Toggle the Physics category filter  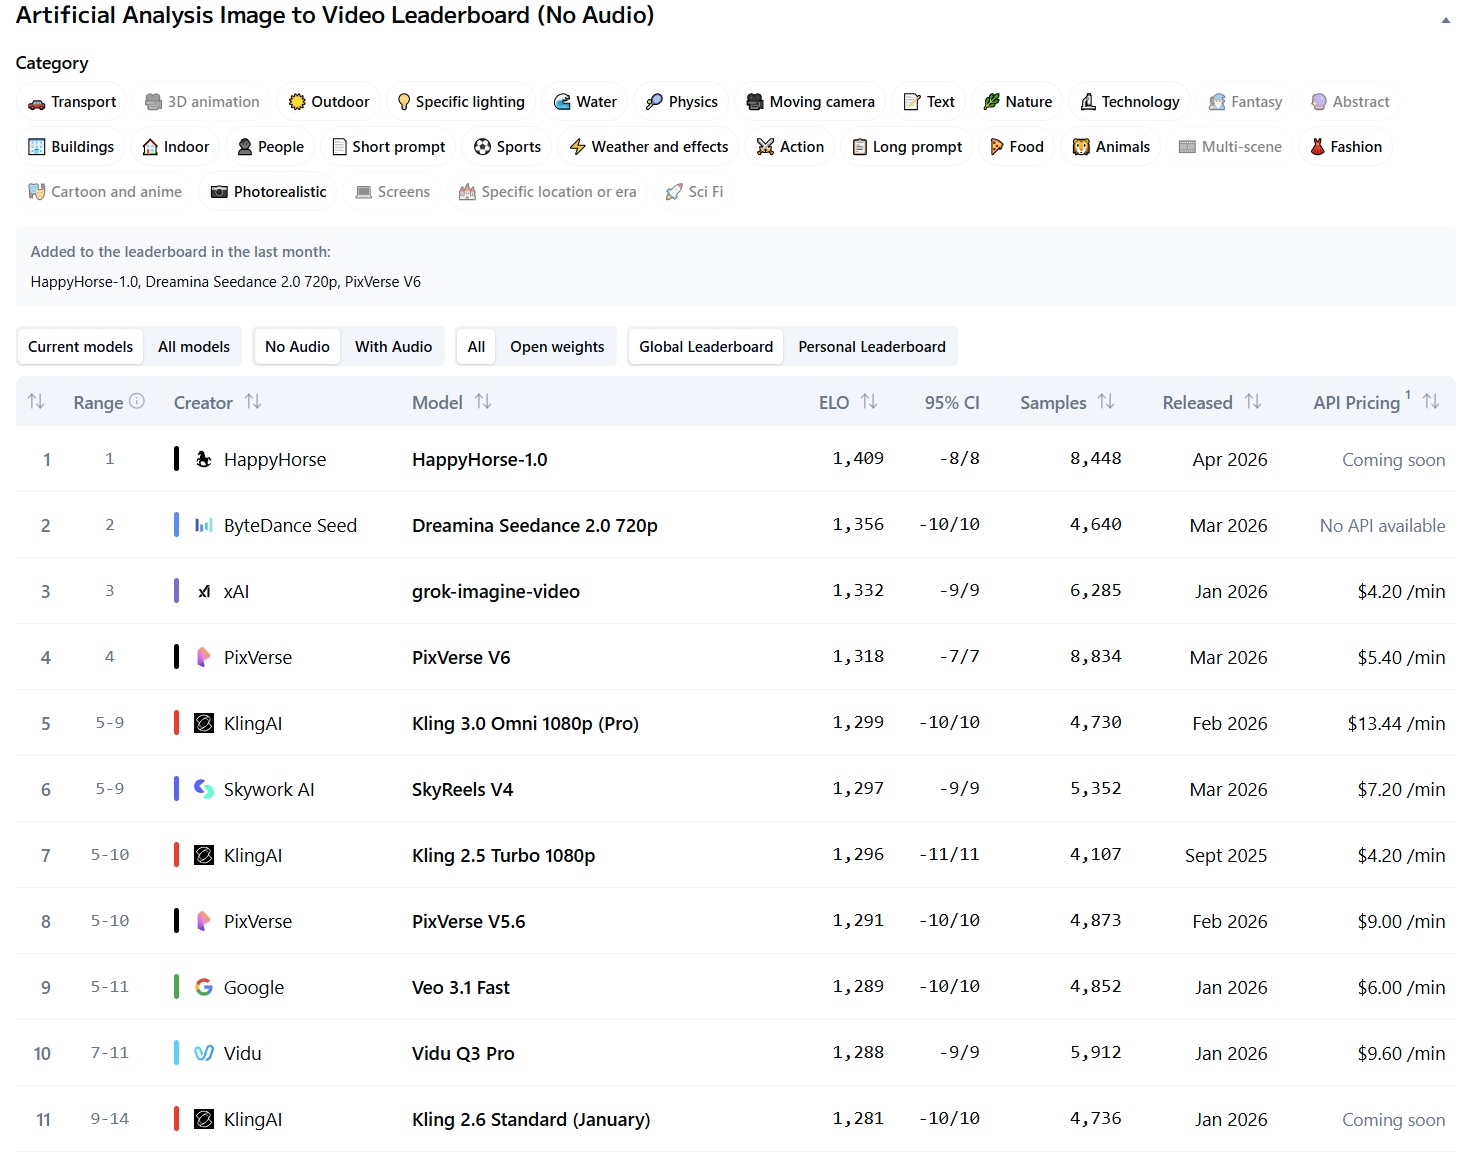click(x=682, y=102)
